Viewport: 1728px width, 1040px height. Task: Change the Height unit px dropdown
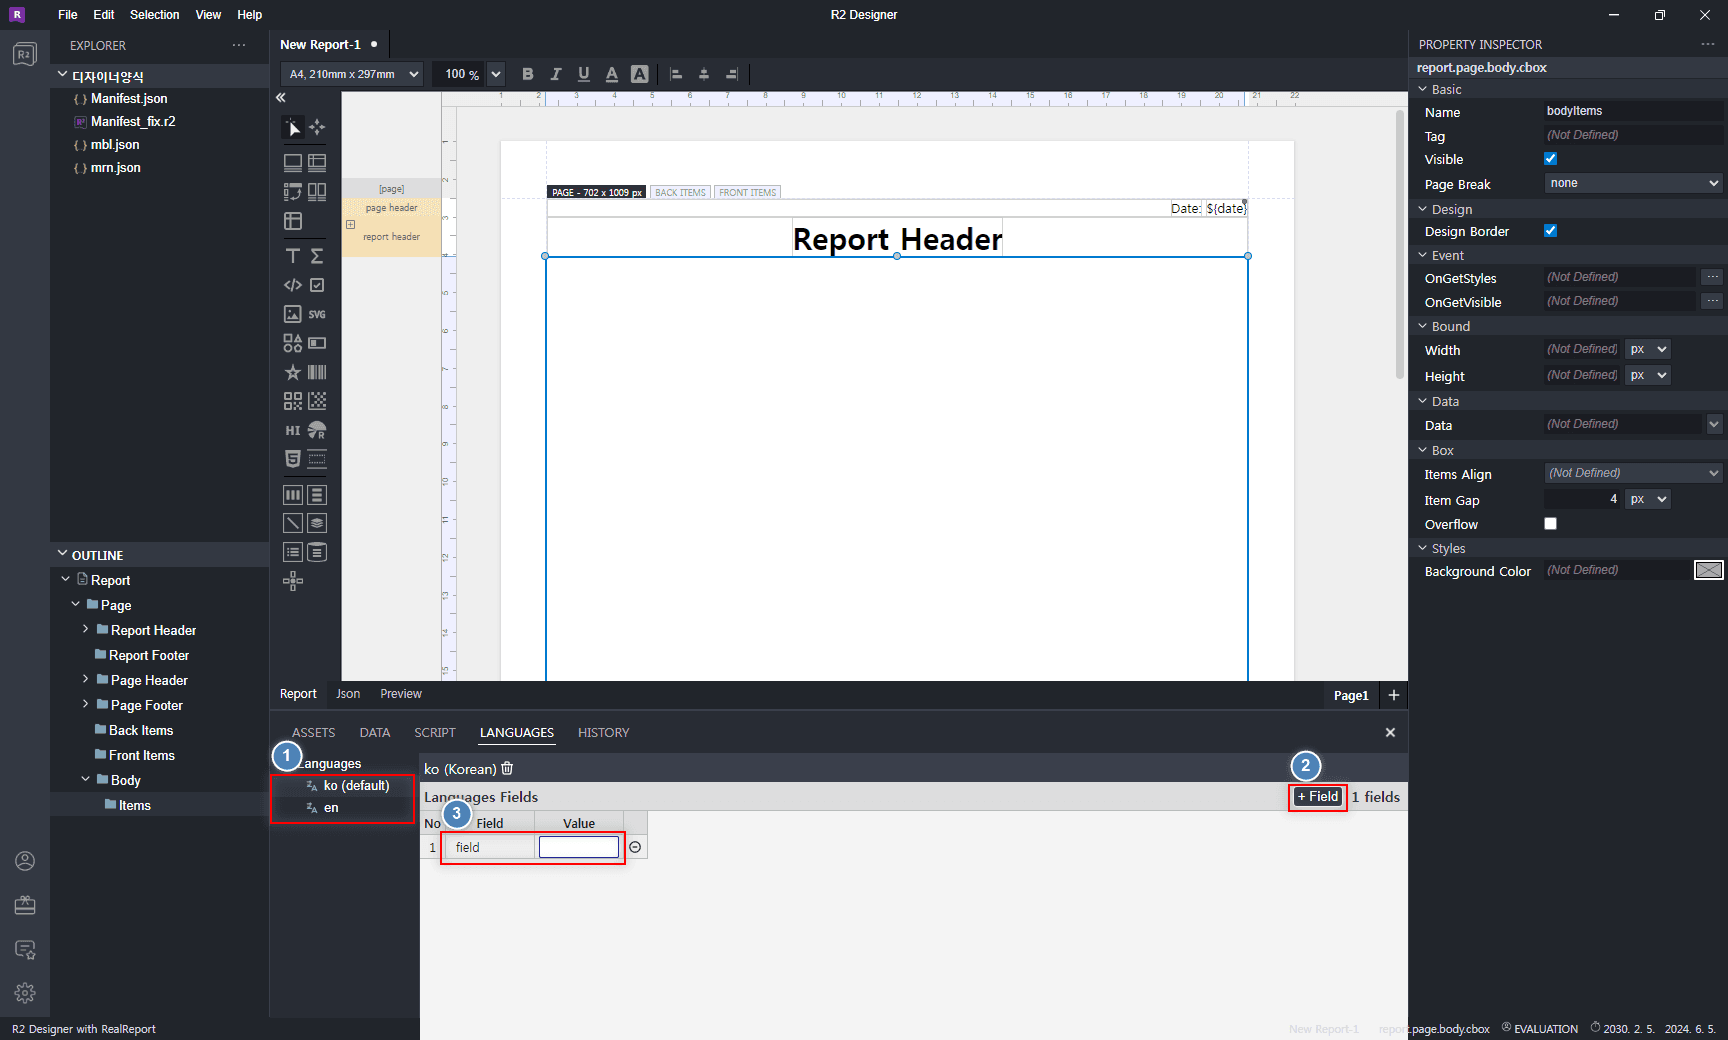(1648, 375)
